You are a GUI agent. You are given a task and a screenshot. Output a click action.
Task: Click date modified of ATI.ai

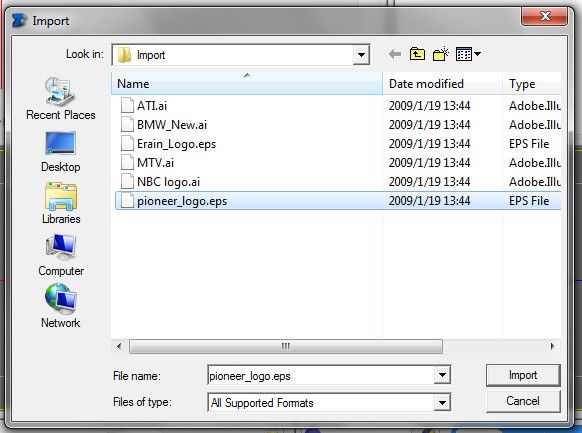(429, 106)
